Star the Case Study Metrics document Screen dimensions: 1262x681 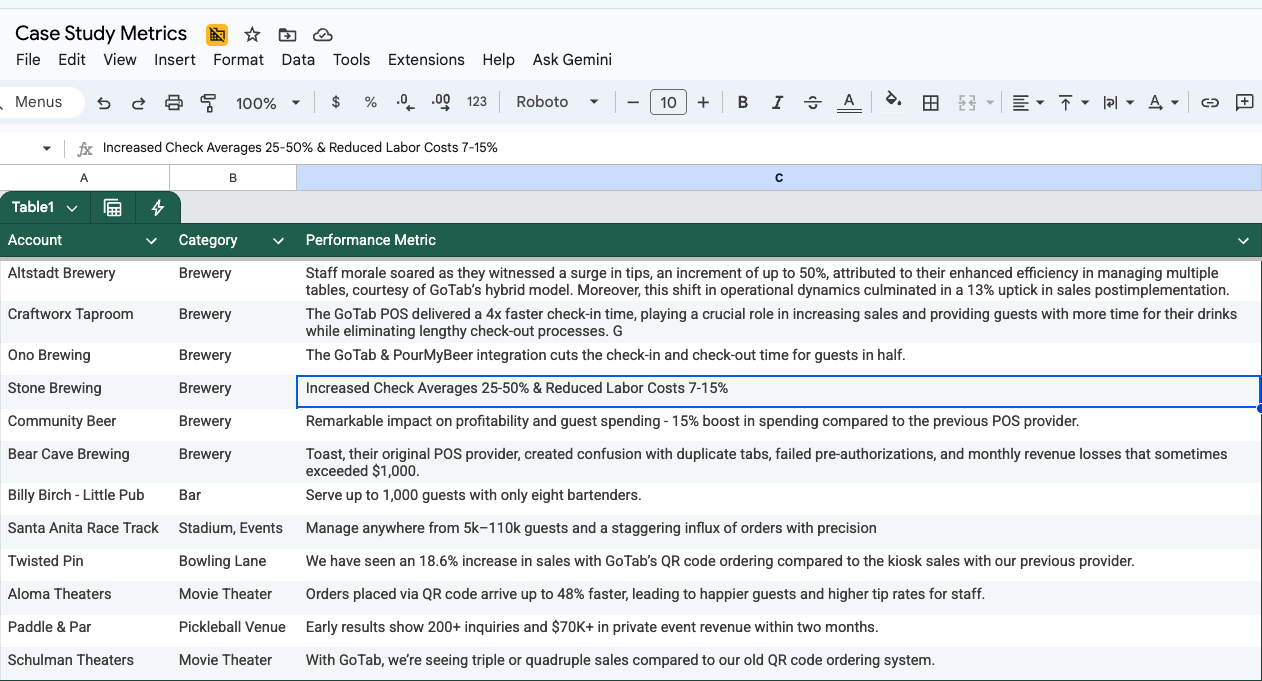(252, 35)
